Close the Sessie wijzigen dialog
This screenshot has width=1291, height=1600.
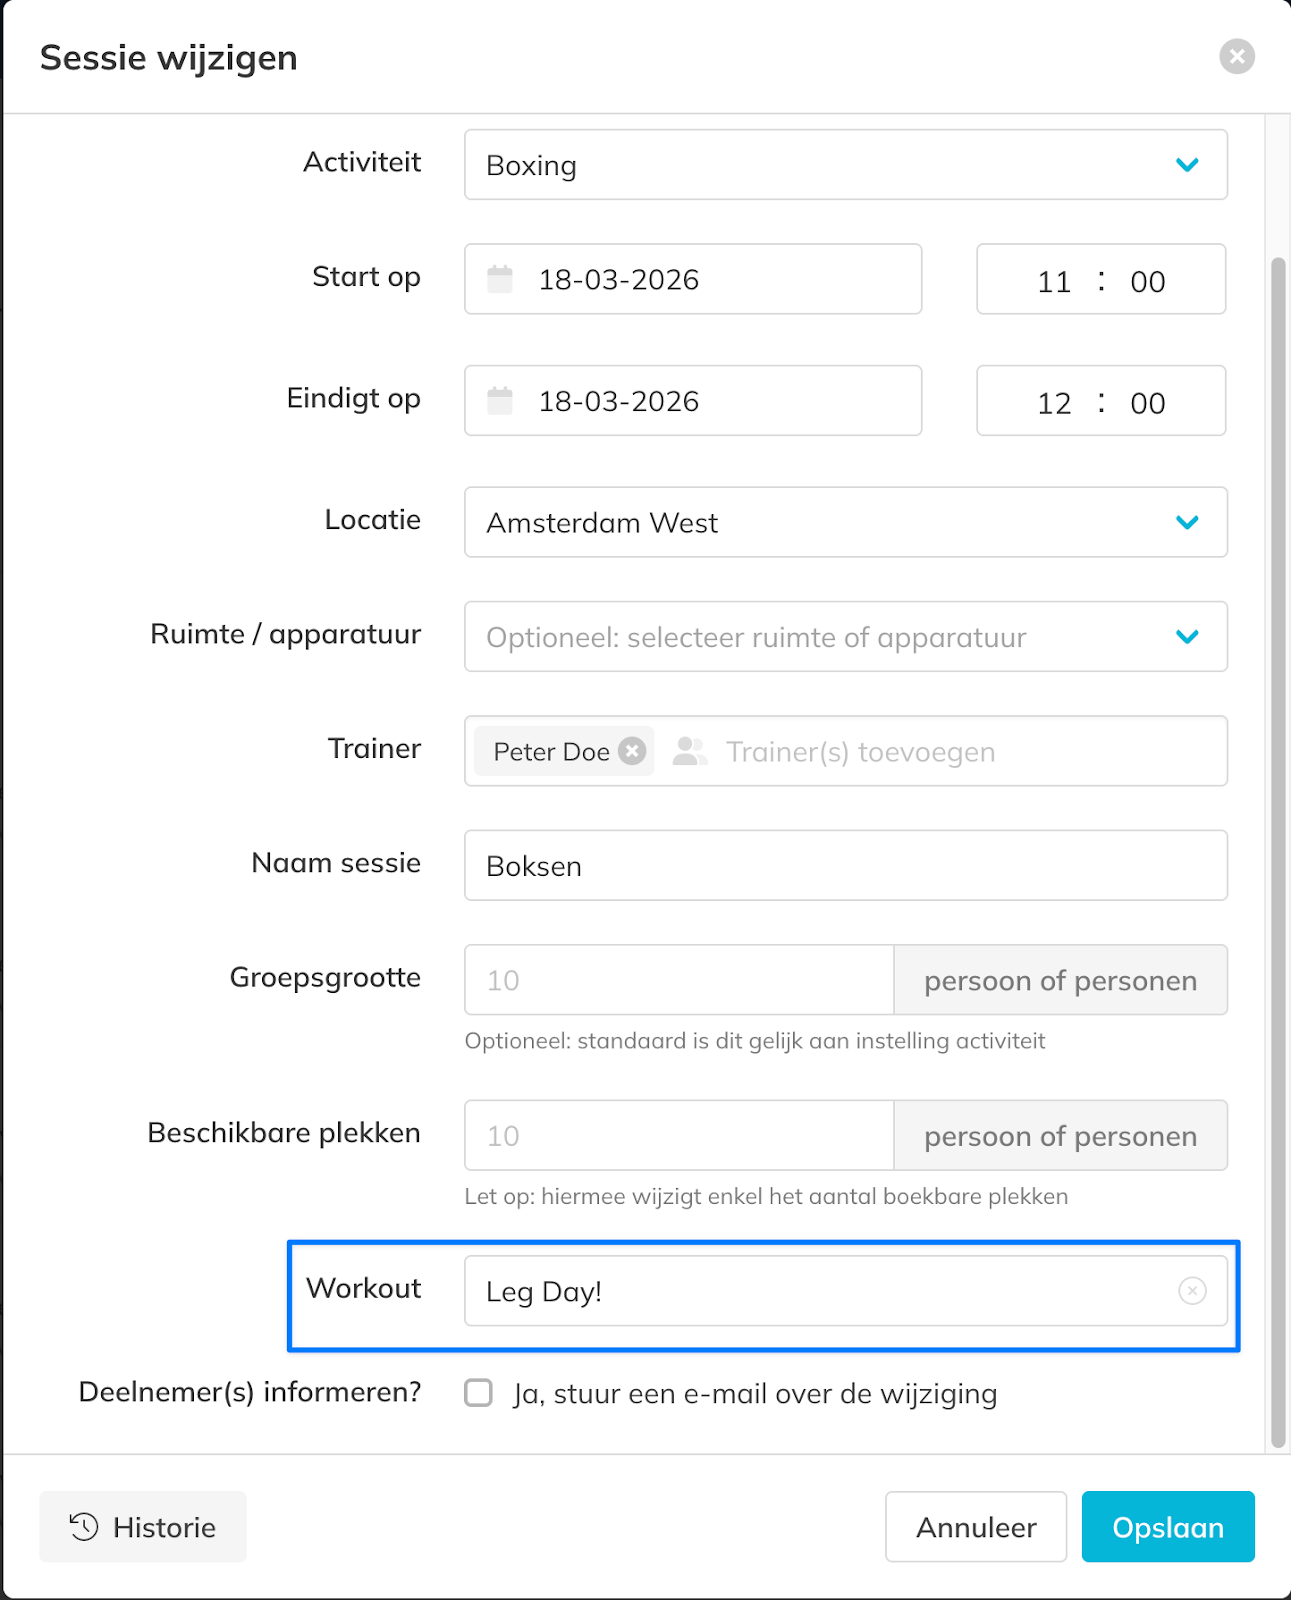1237,57
